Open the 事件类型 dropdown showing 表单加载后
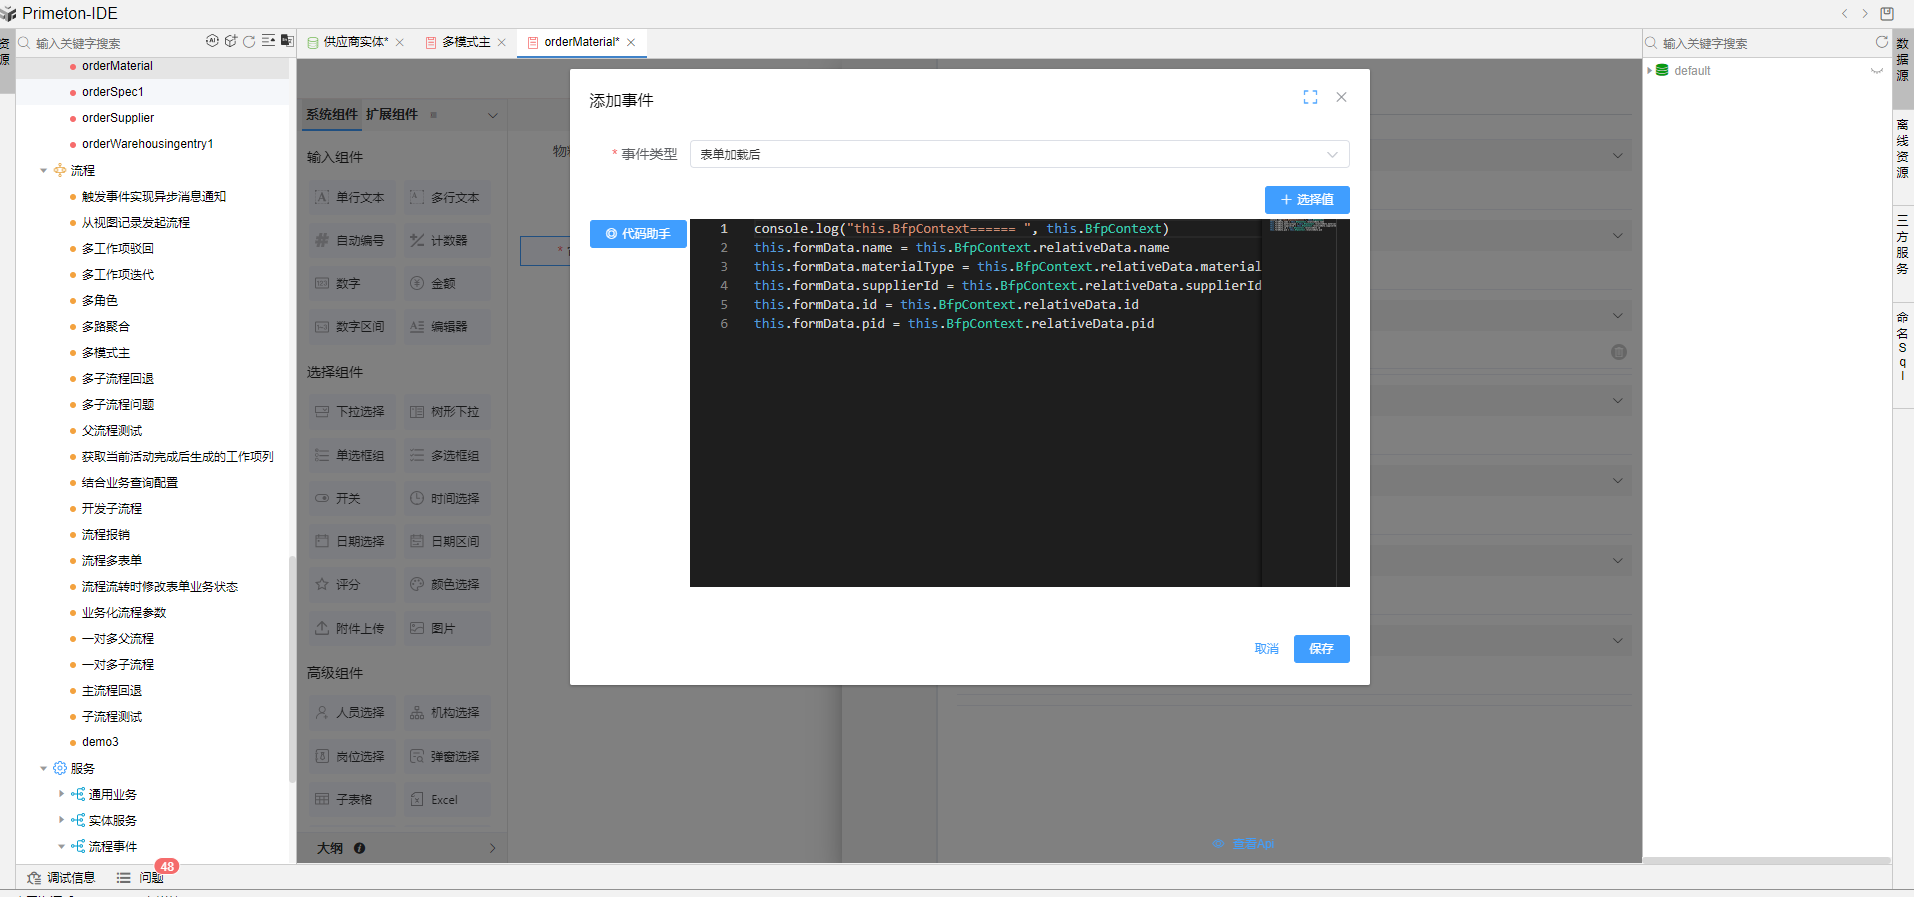Screen dimensions: 1914x897 (x=1019, y=154)
